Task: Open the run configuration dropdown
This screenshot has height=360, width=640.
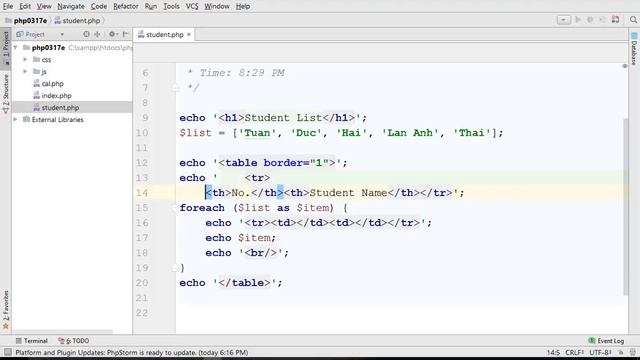Action: [564, 20]
